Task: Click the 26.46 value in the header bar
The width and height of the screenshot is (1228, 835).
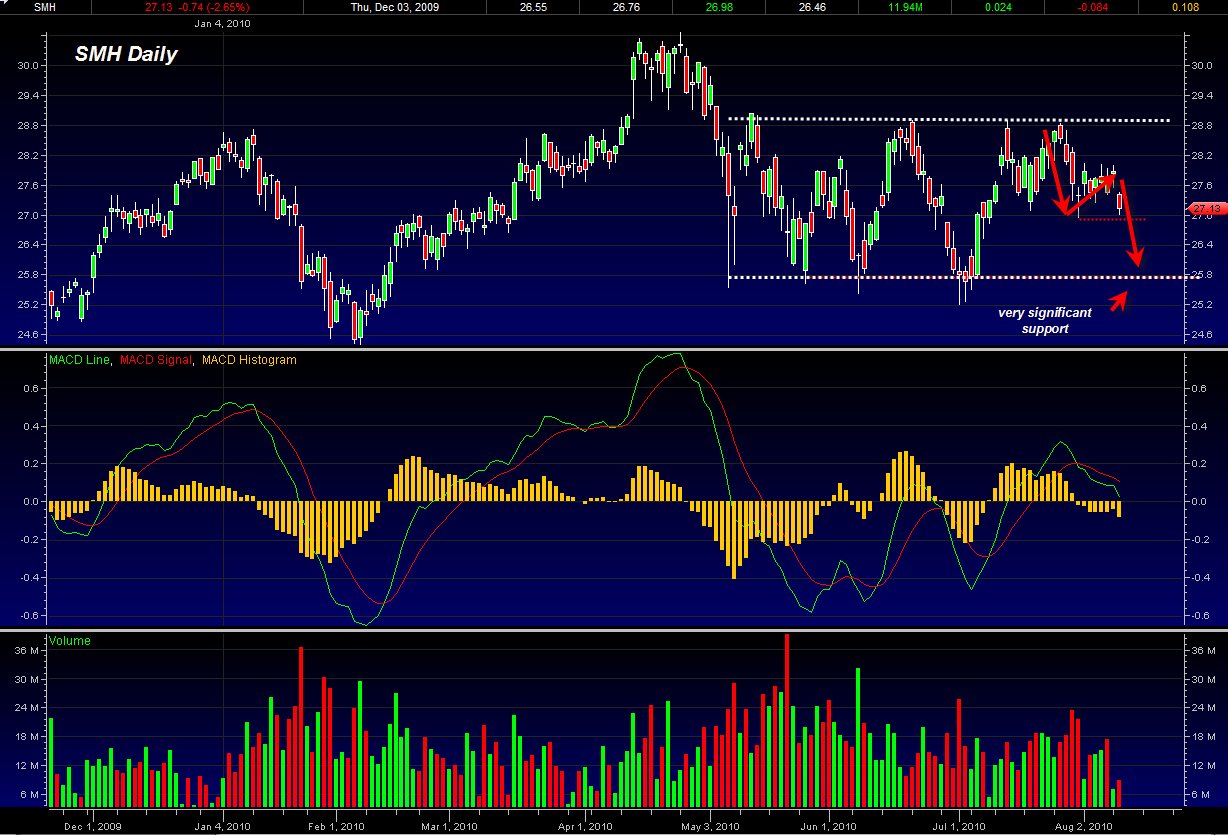Action: coord(812,7)
